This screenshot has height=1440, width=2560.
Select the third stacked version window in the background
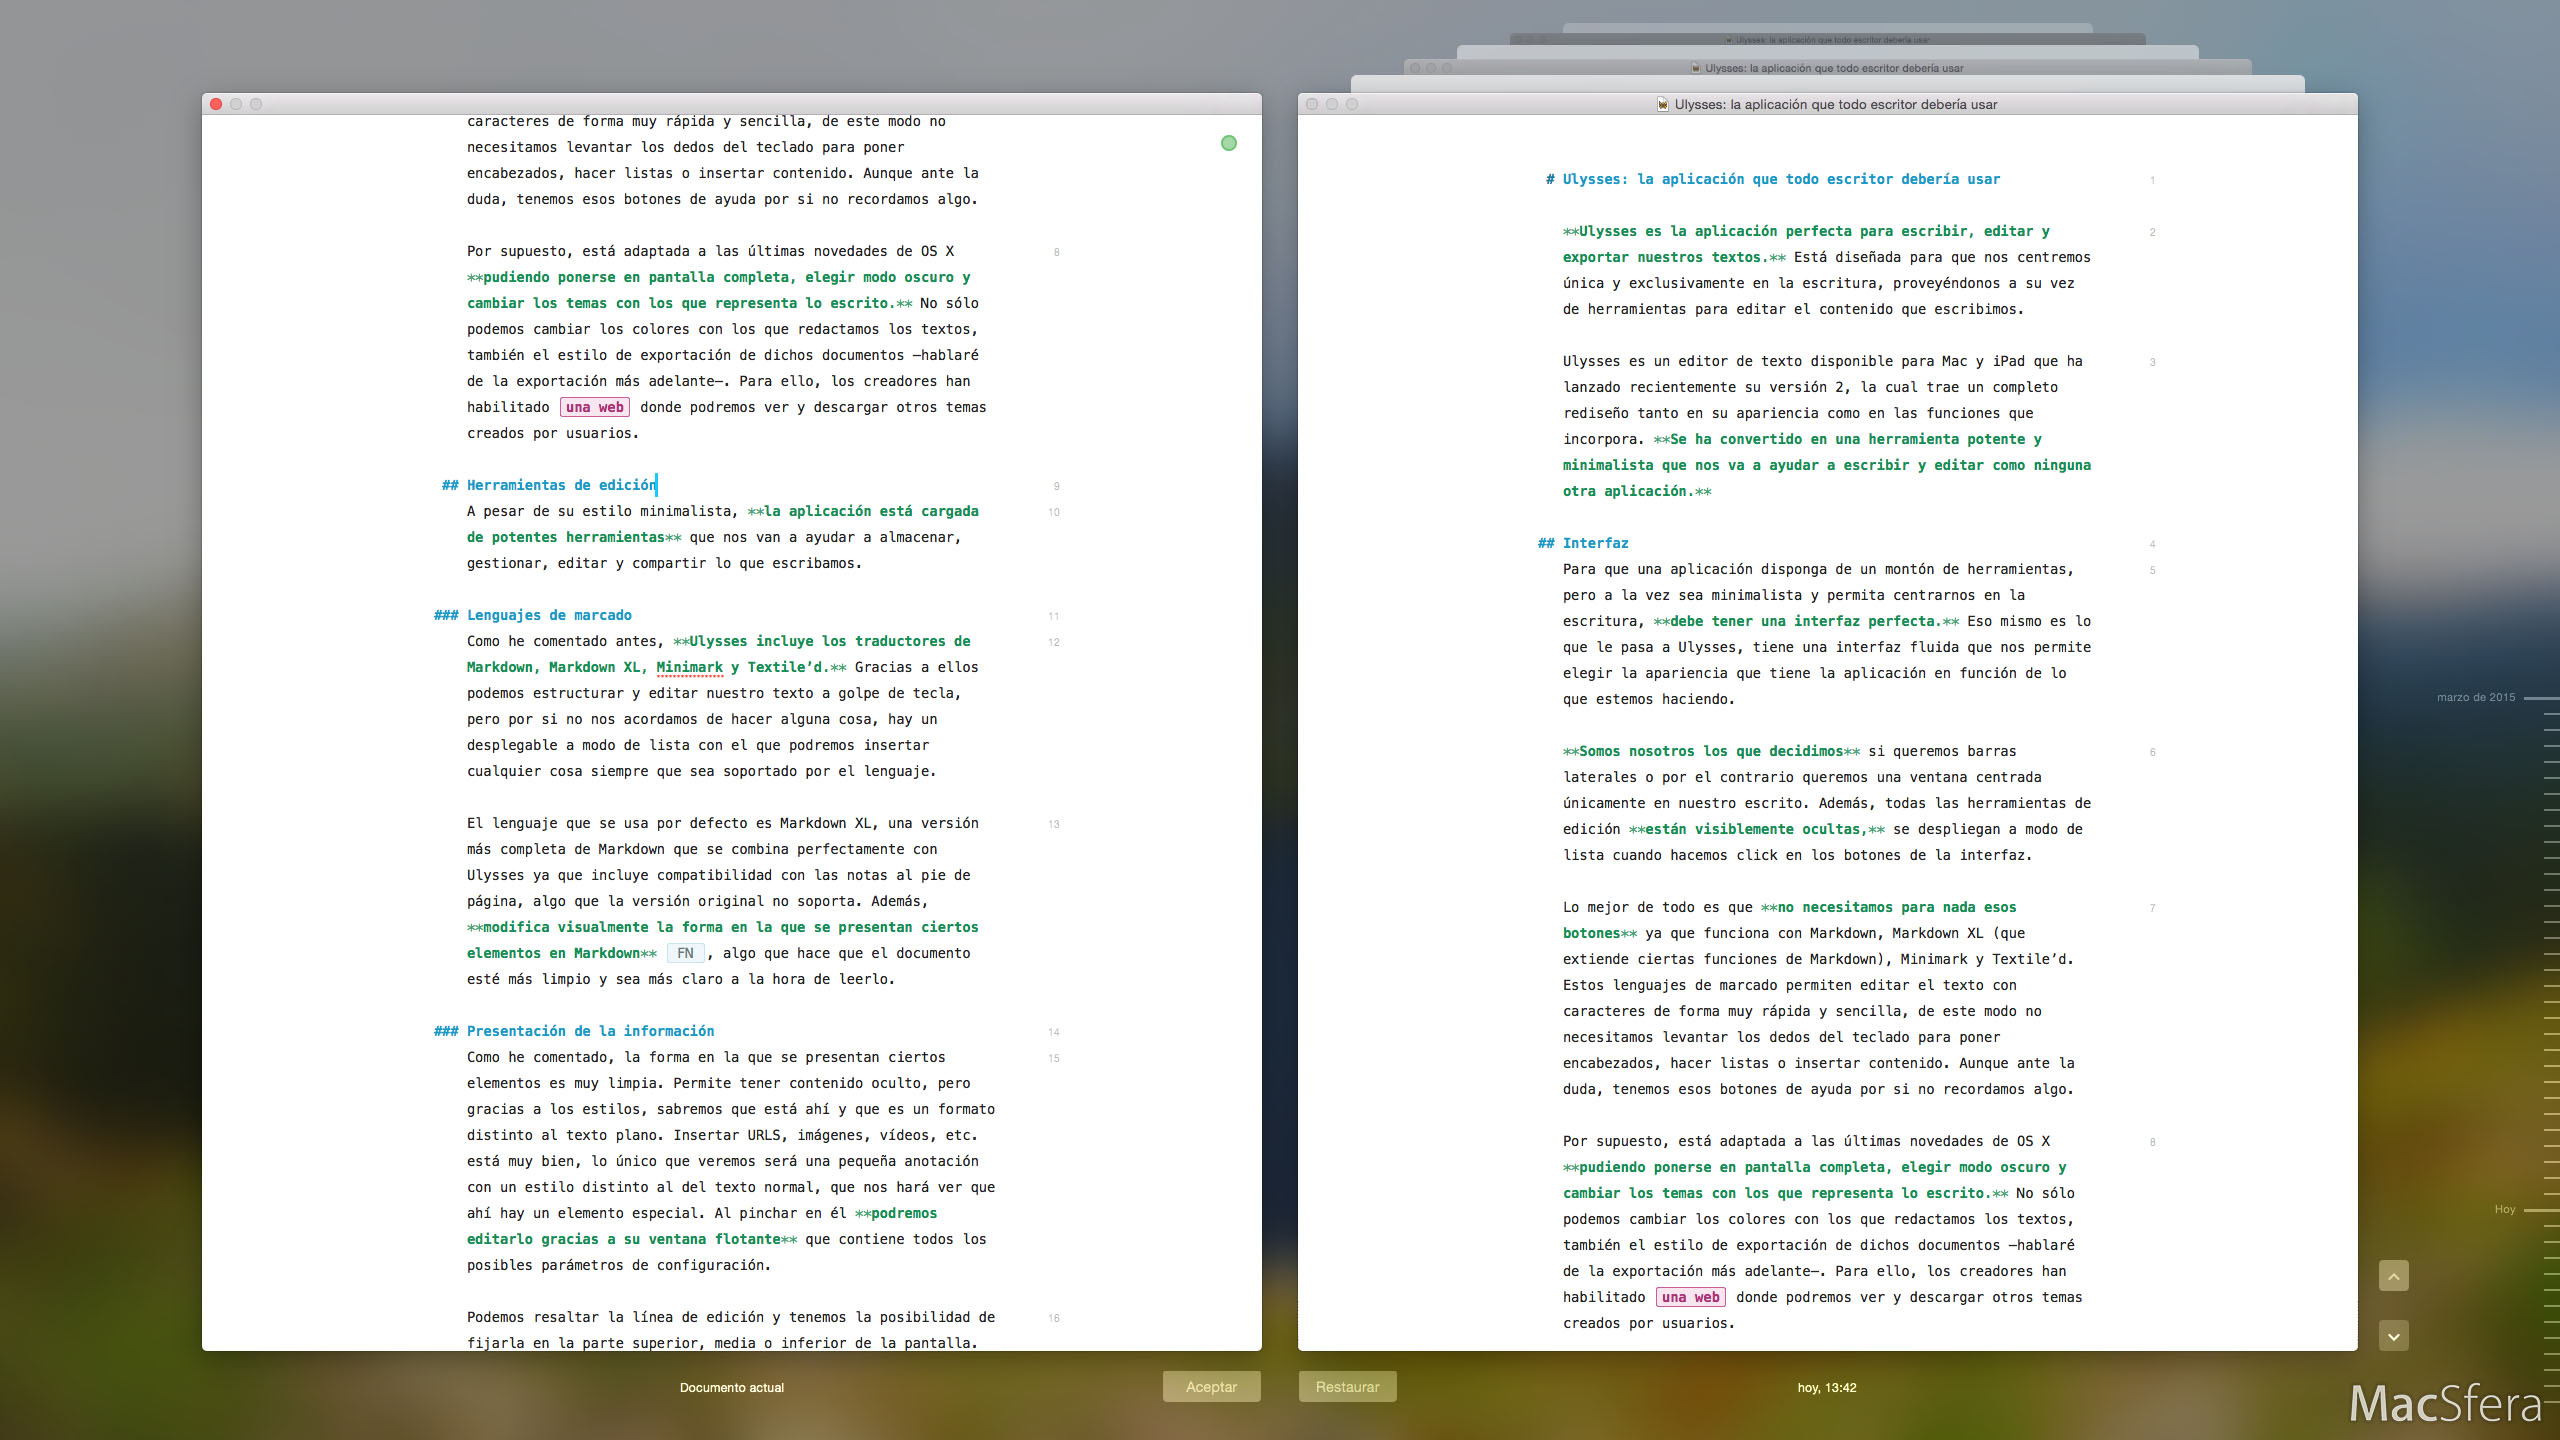(1828, 40)
